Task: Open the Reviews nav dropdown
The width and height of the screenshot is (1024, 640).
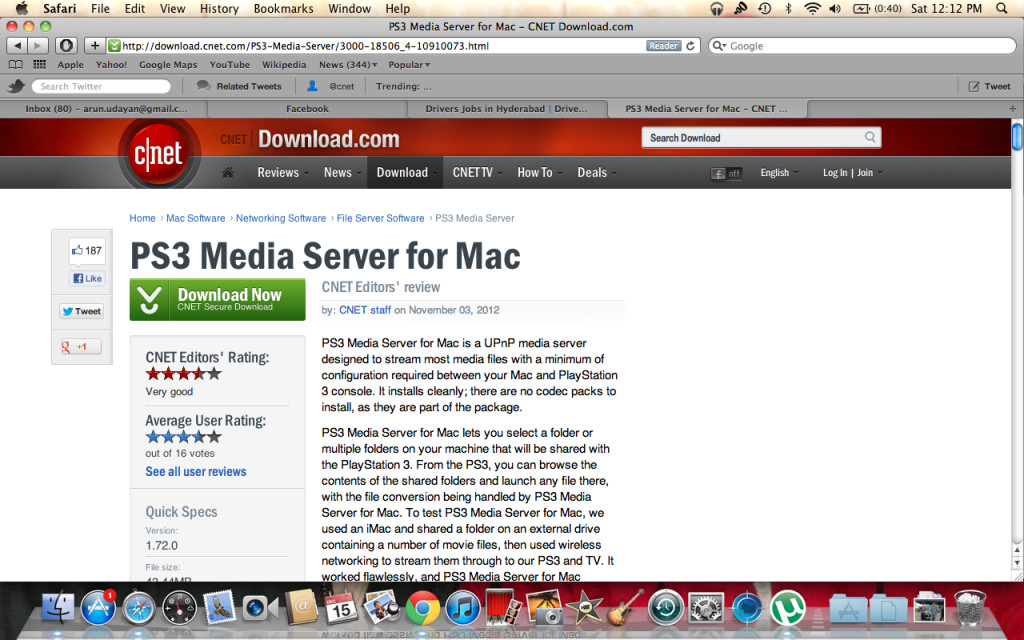Action: click(x=282, y=172)
